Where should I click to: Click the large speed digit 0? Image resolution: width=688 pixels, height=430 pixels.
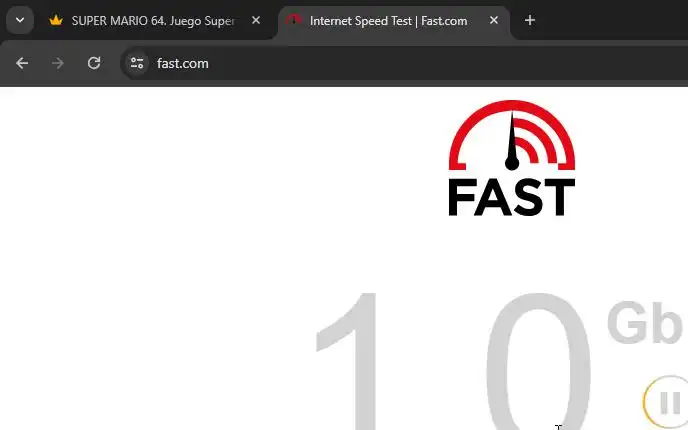click(538, 361)
